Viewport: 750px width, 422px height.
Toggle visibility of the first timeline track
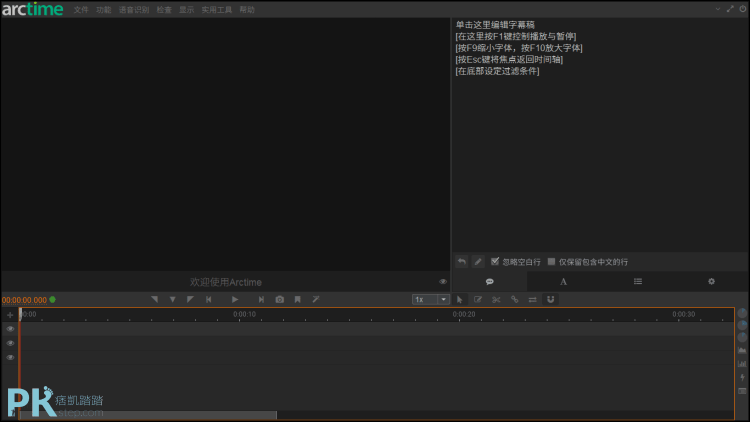click(10, 329)
